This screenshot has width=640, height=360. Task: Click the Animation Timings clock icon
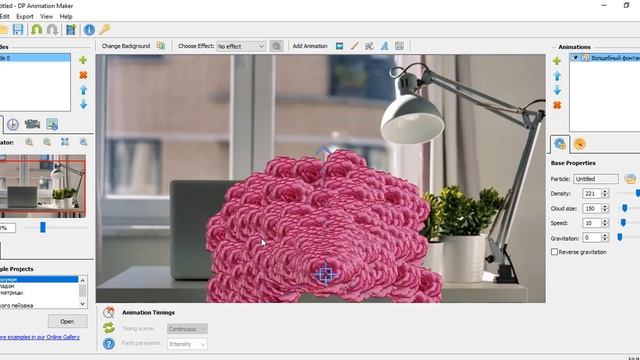(109, 312)
